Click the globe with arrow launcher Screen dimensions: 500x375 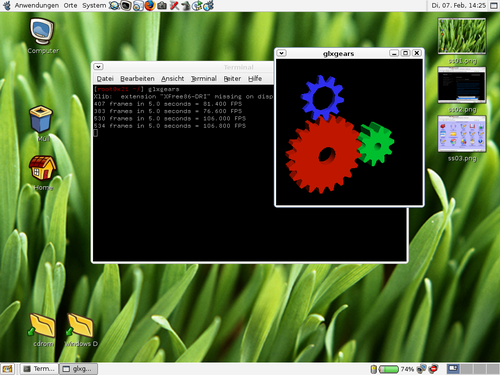[x=197, y=5]
